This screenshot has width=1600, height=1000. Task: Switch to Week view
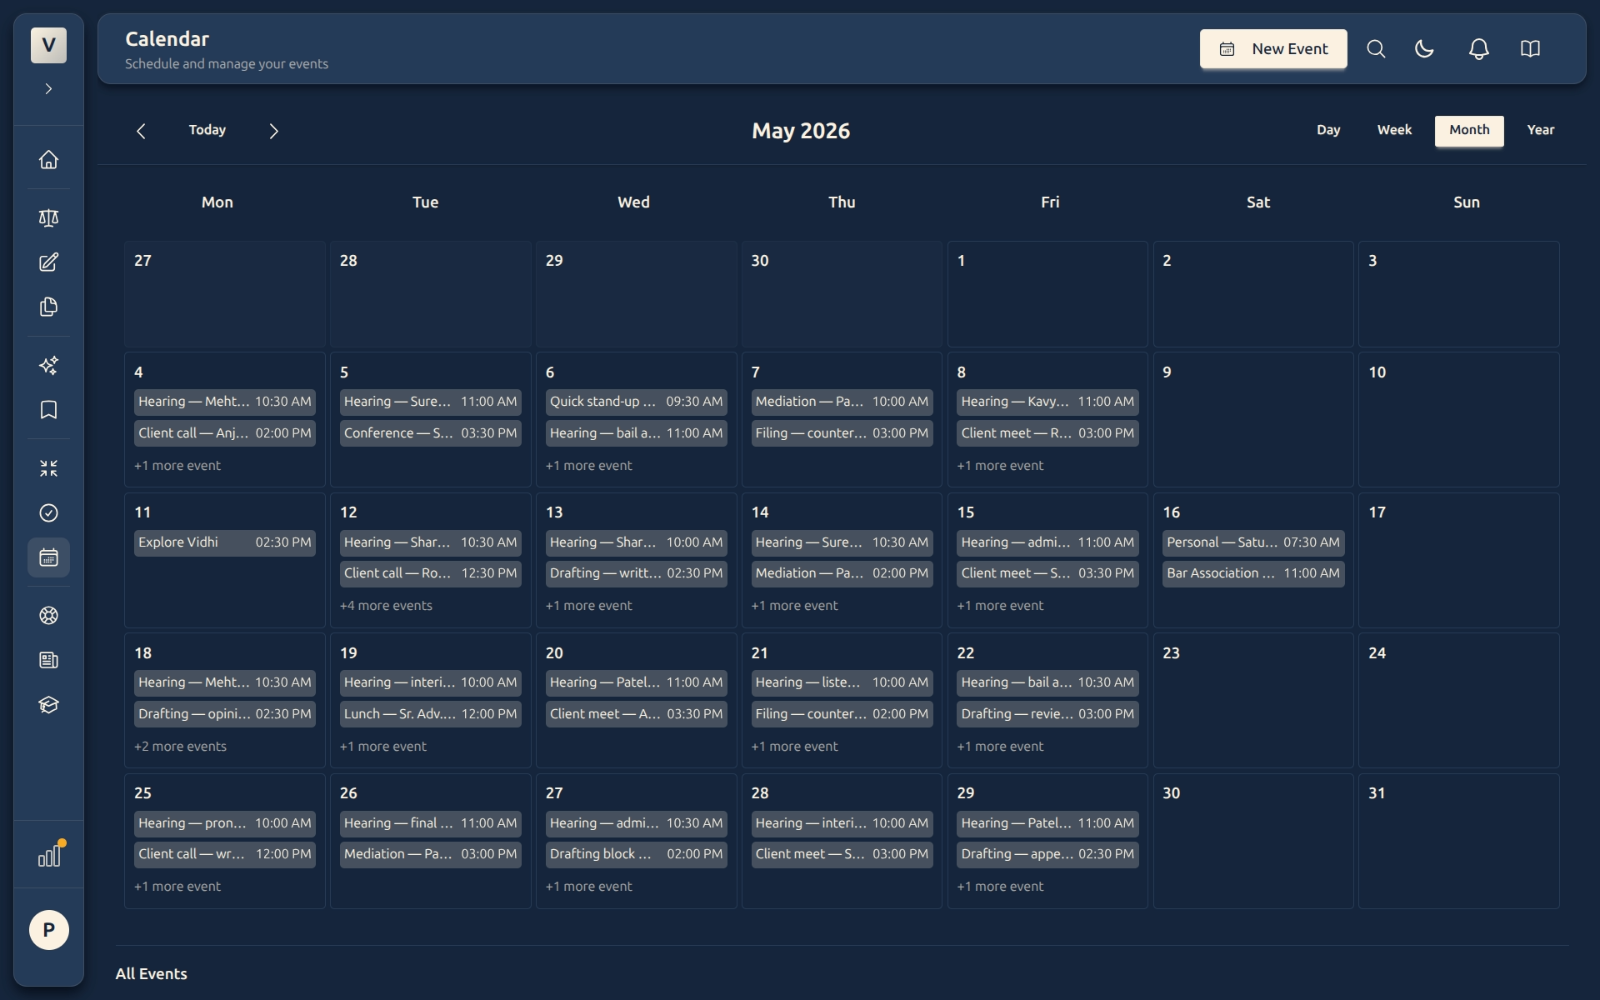(x=1394, y=130)
